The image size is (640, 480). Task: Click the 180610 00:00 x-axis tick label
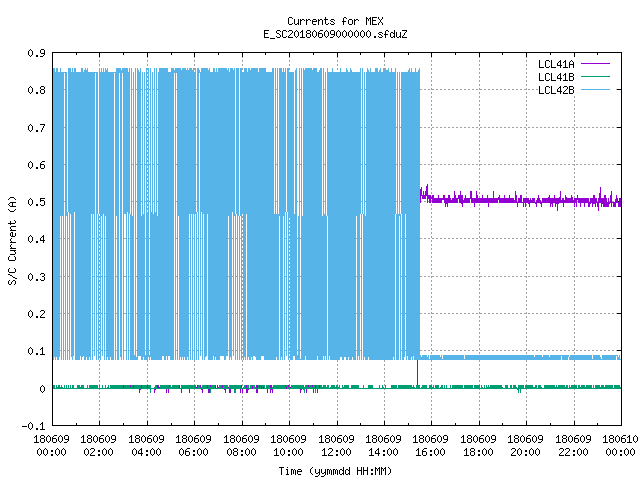tap(620, 446)
